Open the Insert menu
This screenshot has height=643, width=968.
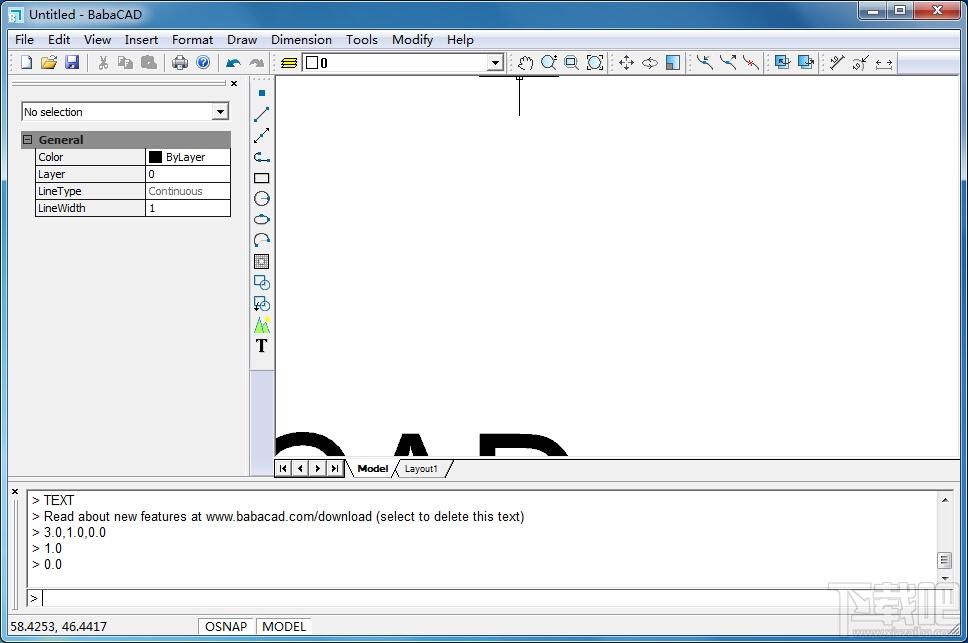pos(141,39)
